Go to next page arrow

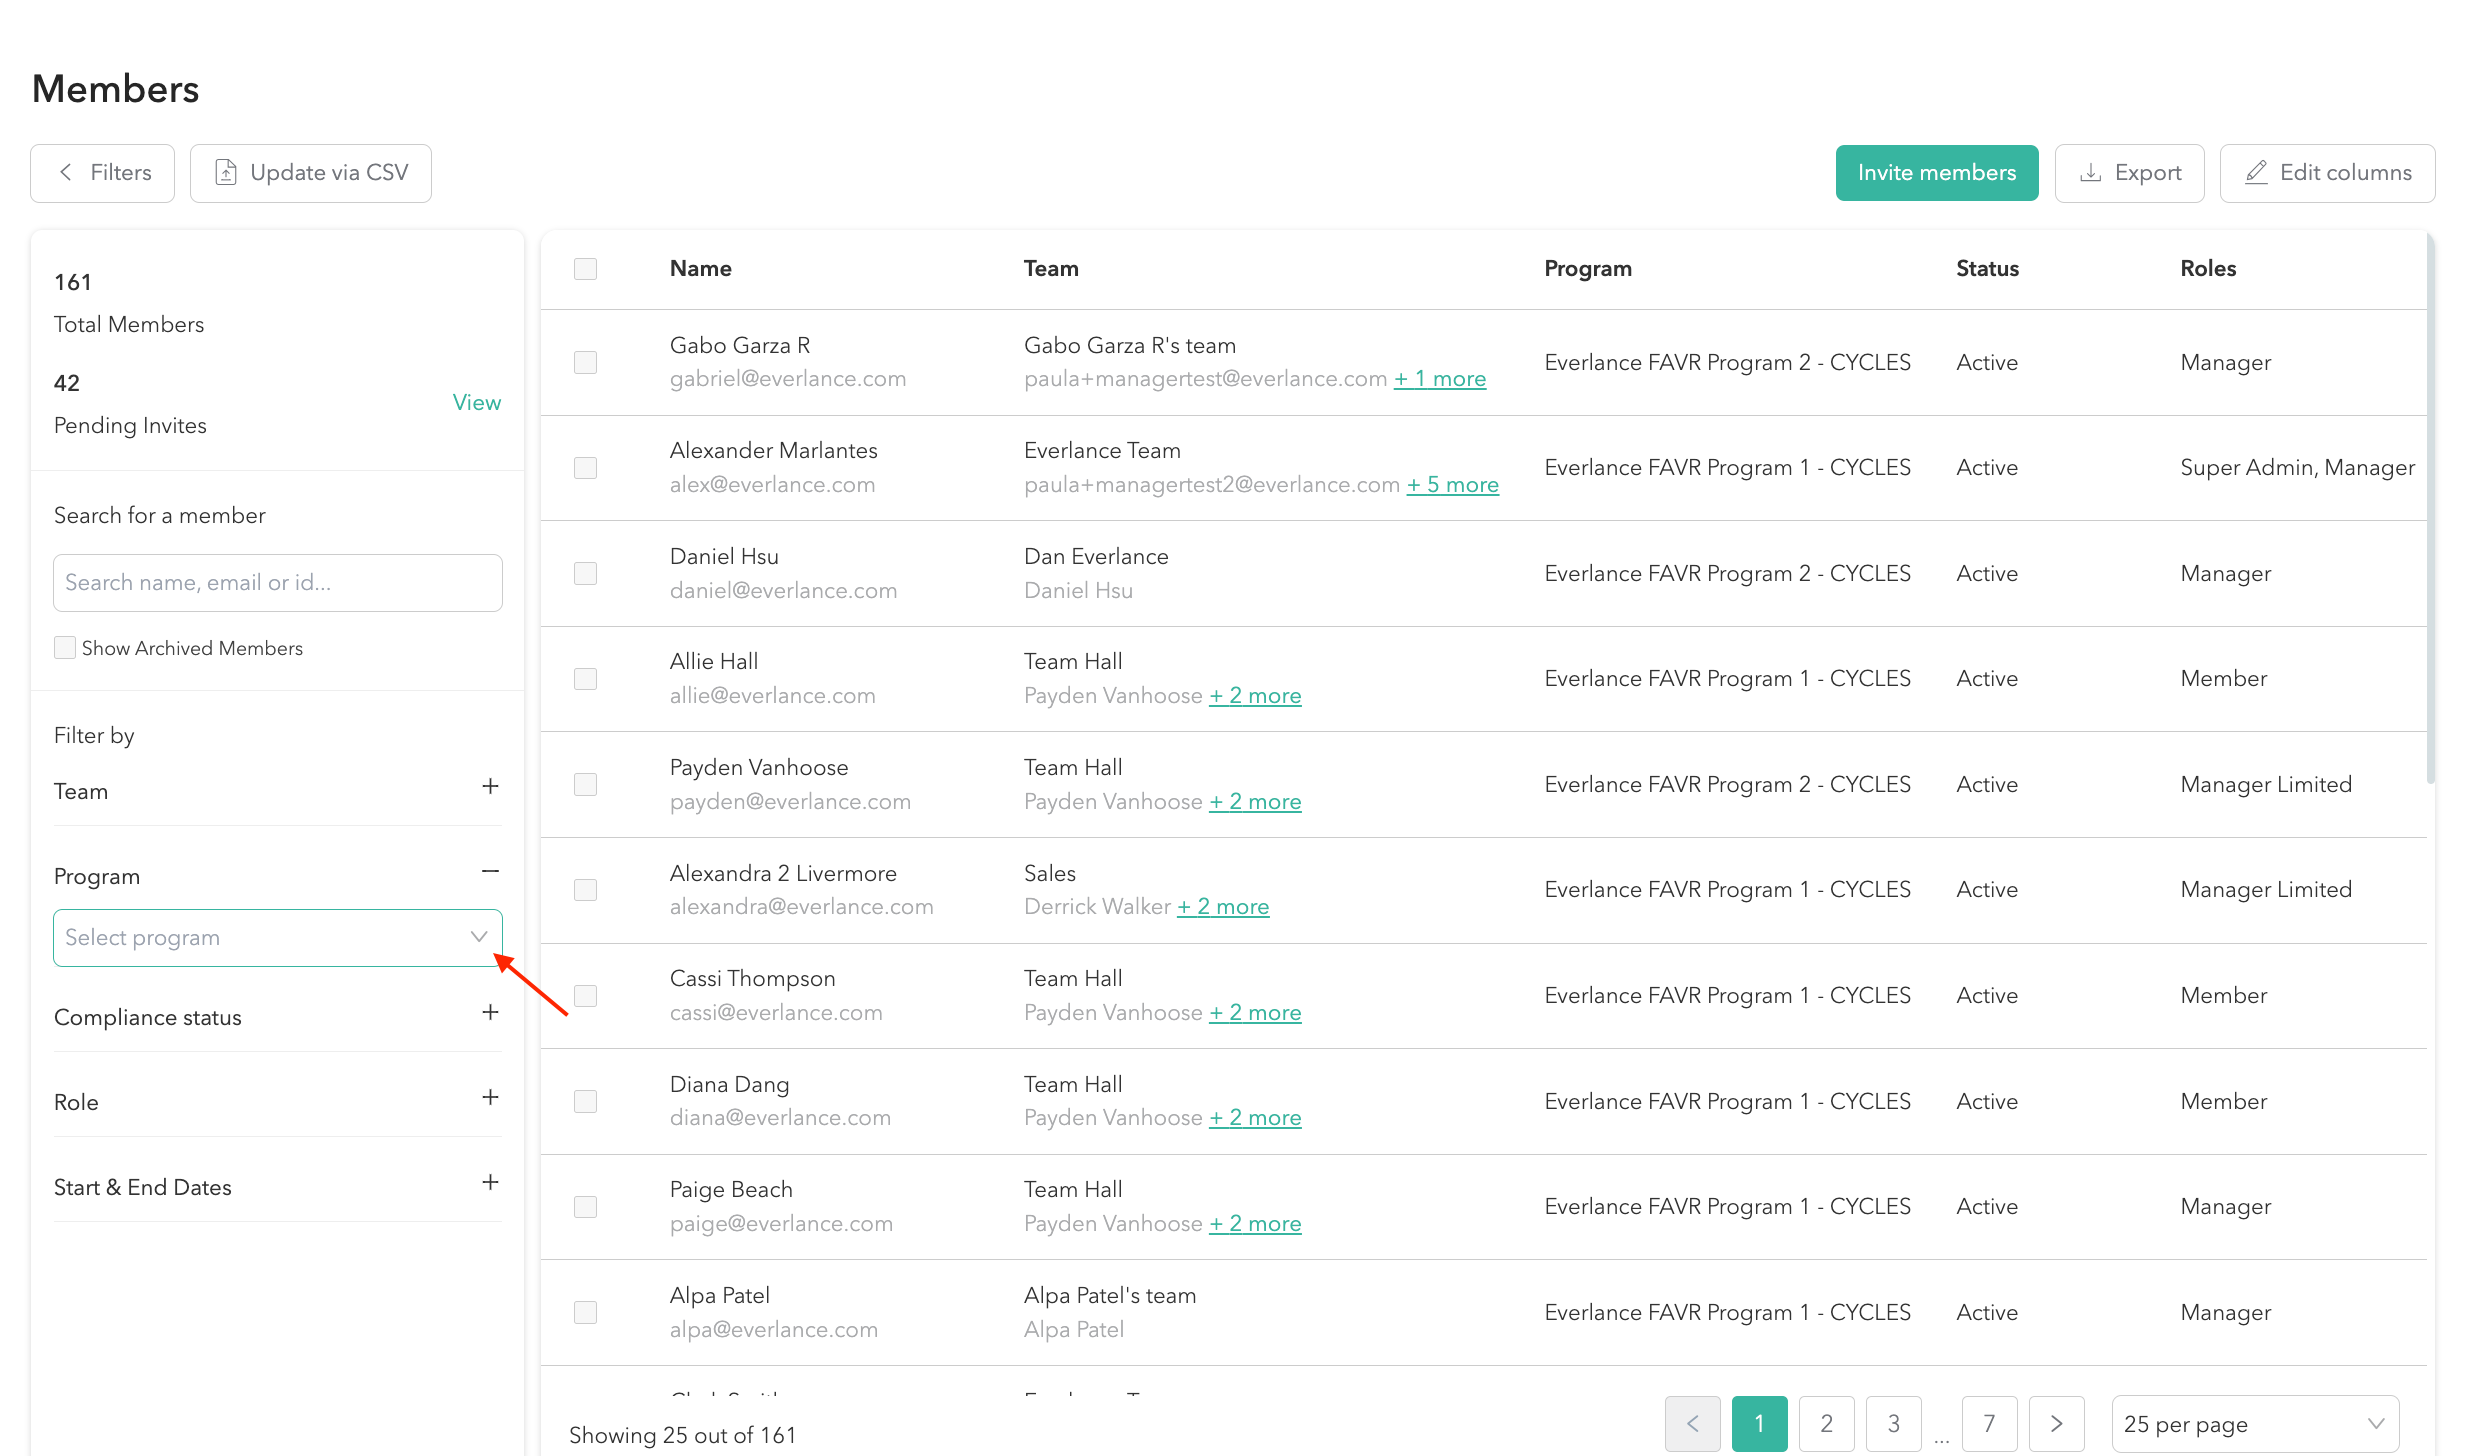(x=2056, y=1422)
